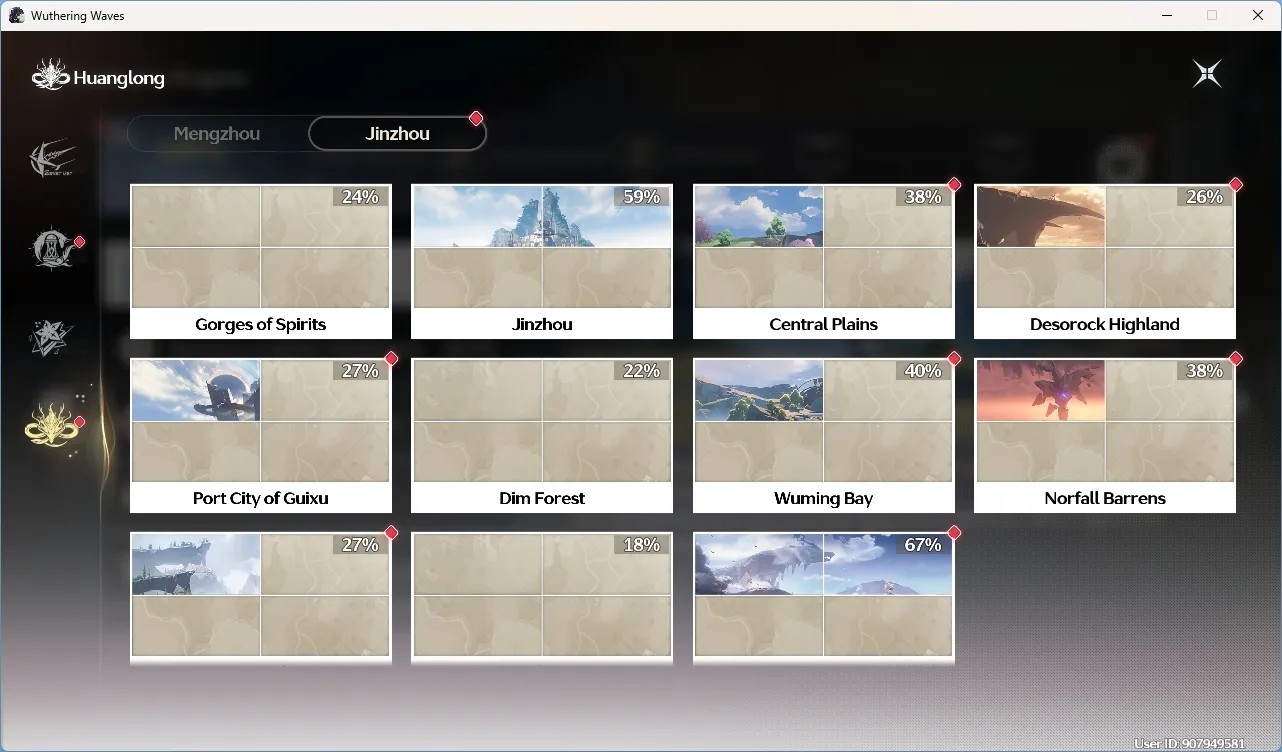Open the Port City of Guixu card
This screenshot has height=752, width=1282.
(261, 436)
